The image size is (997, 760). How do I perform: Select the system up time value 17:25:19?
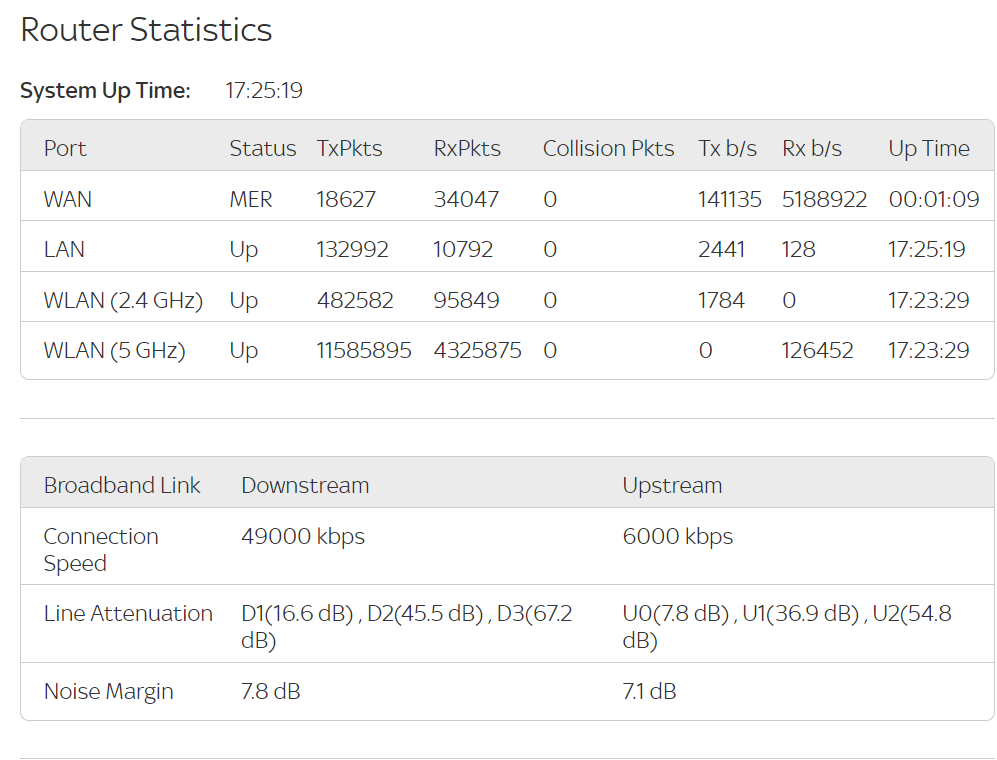[x=264, y=91]
